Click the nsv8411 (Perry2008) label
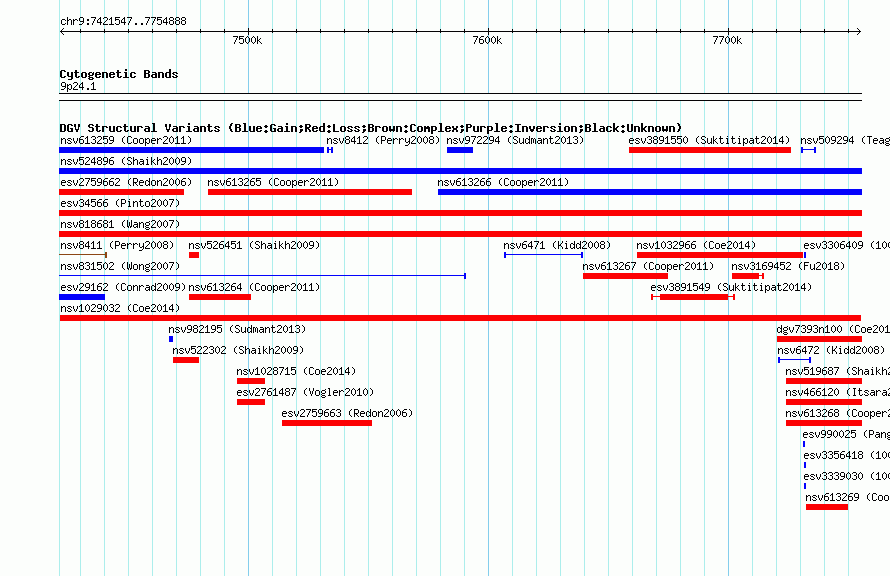890x576 pixels. point(117,245)
